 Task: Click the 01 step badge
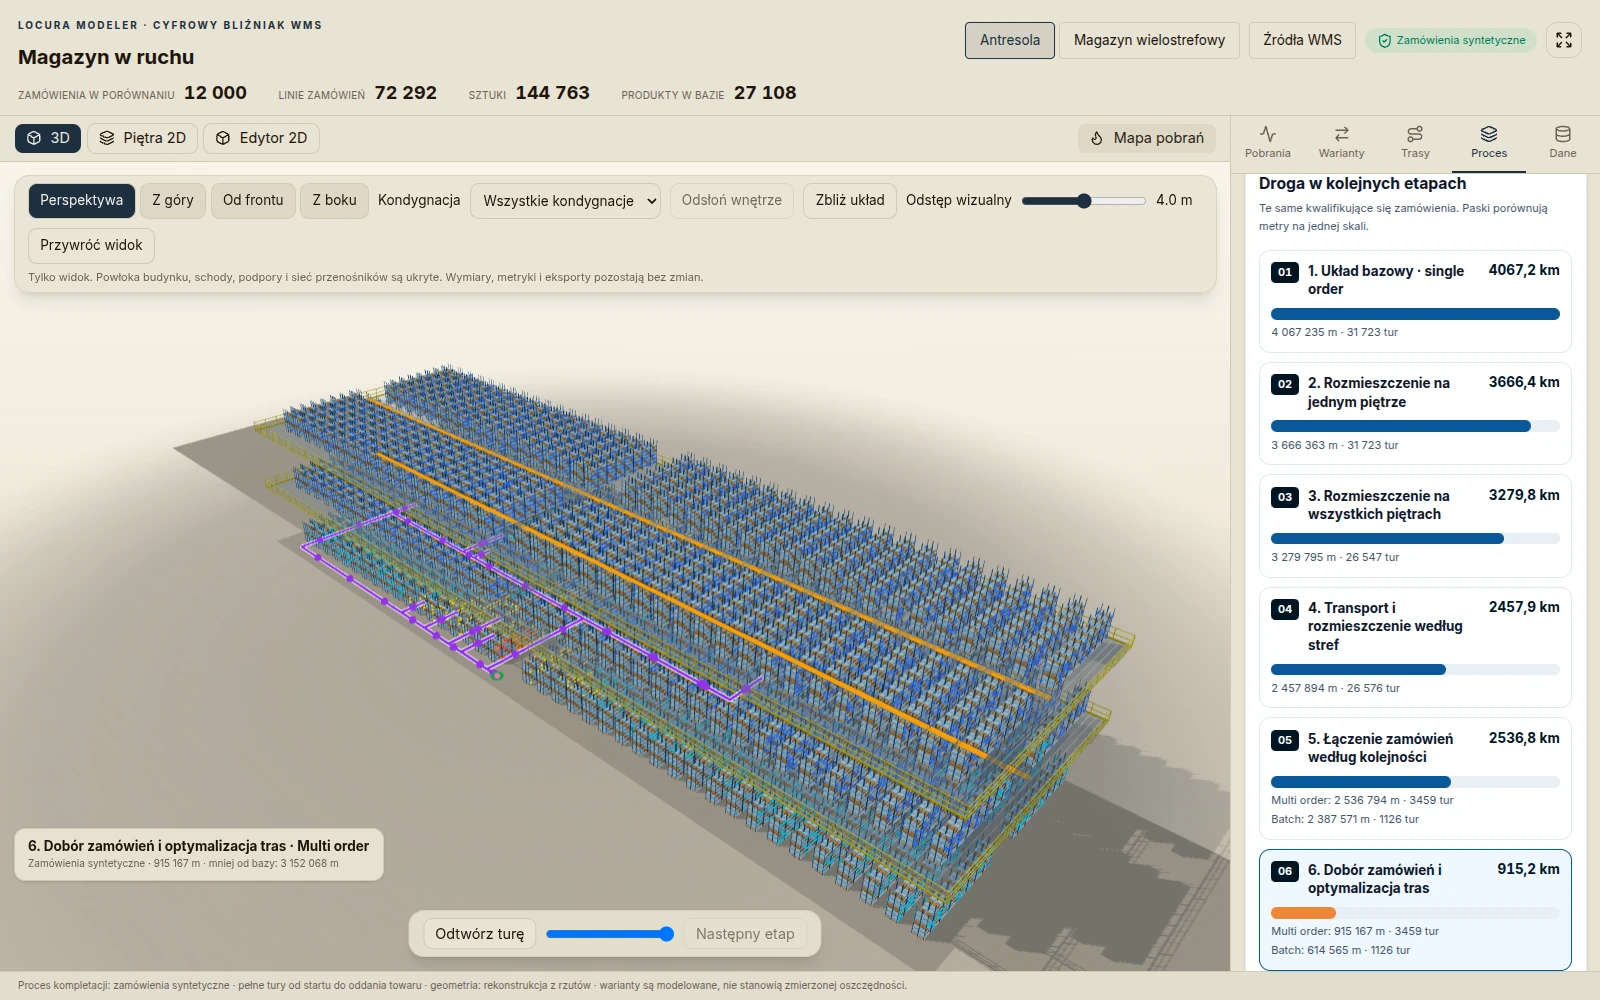click(x=1285, y=272)
